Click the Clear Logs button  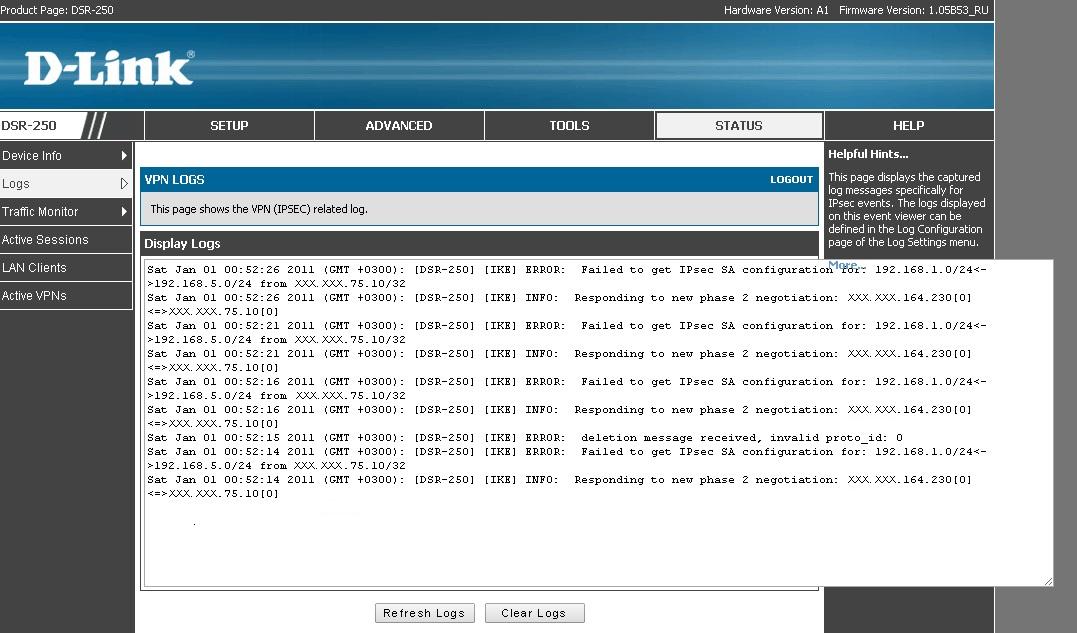pyautogui.click(x=534, y=613)
